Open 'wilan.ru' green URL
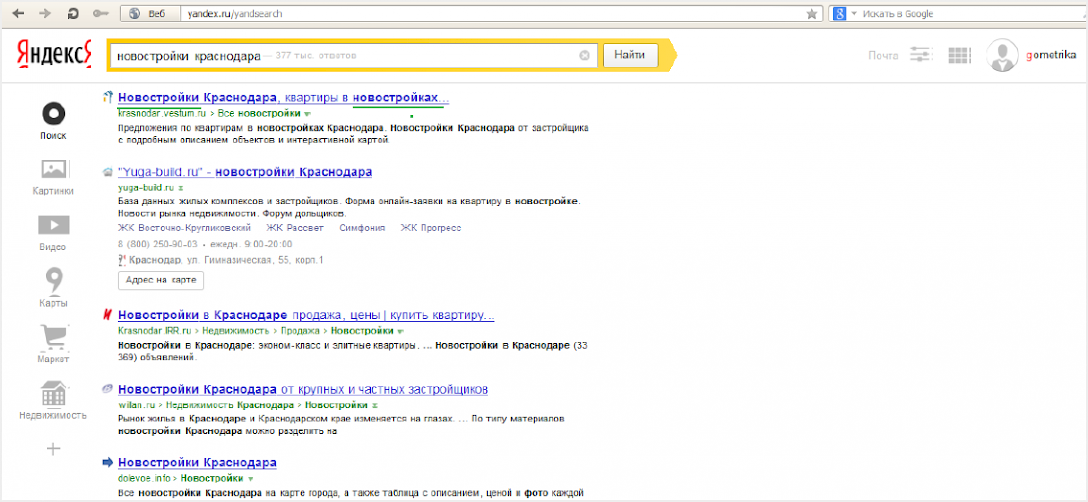Viewport: 1088px width, 502px height. point(137,404)
